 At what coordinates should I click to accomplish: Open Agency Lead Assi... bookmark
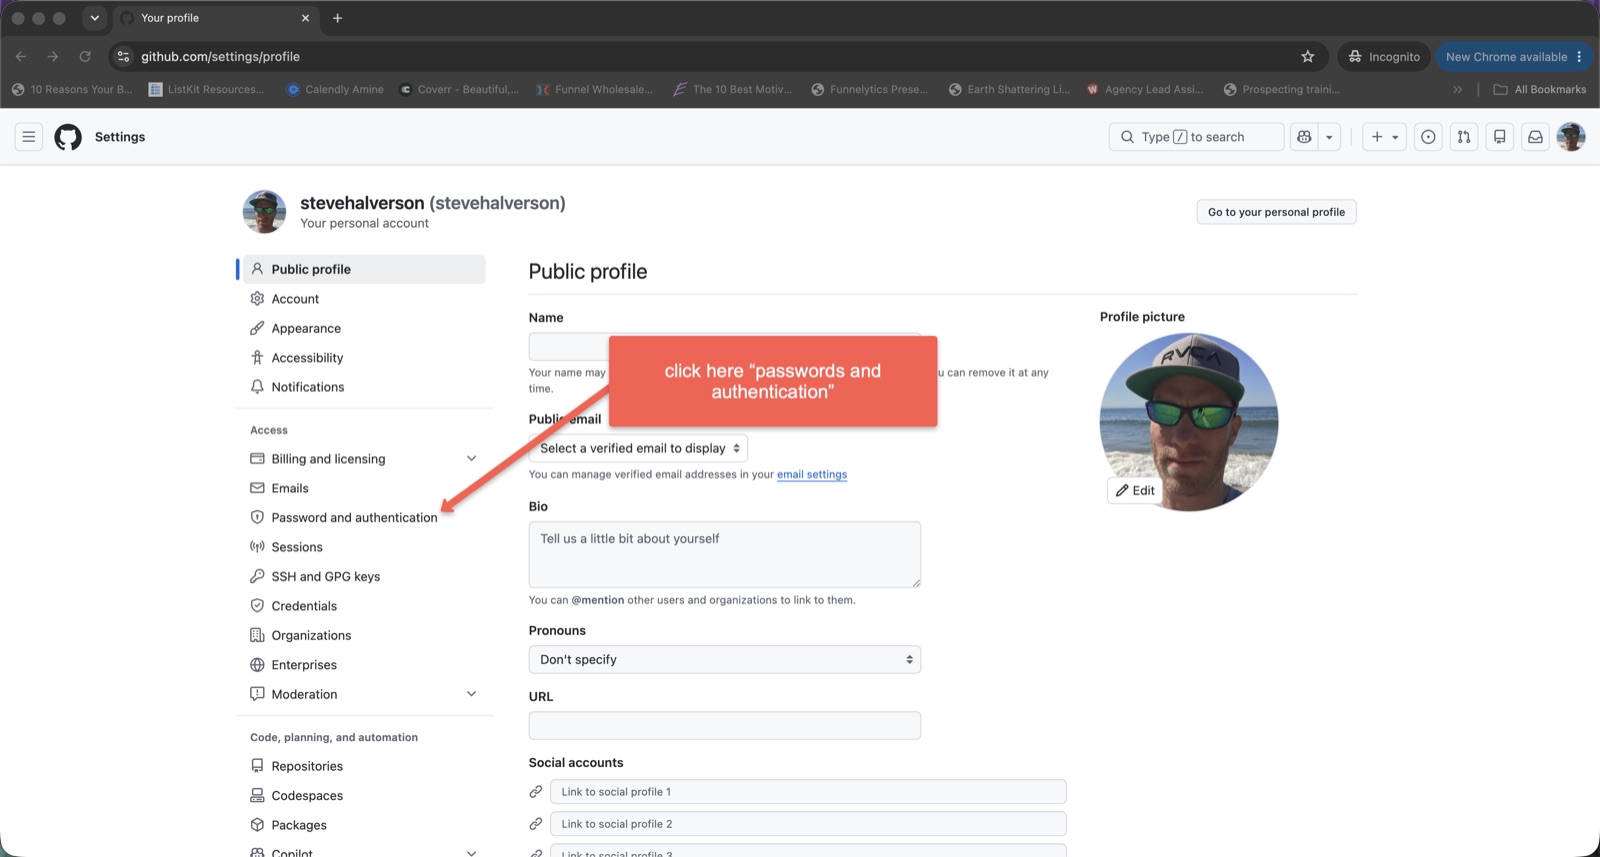click(1145, 89)
